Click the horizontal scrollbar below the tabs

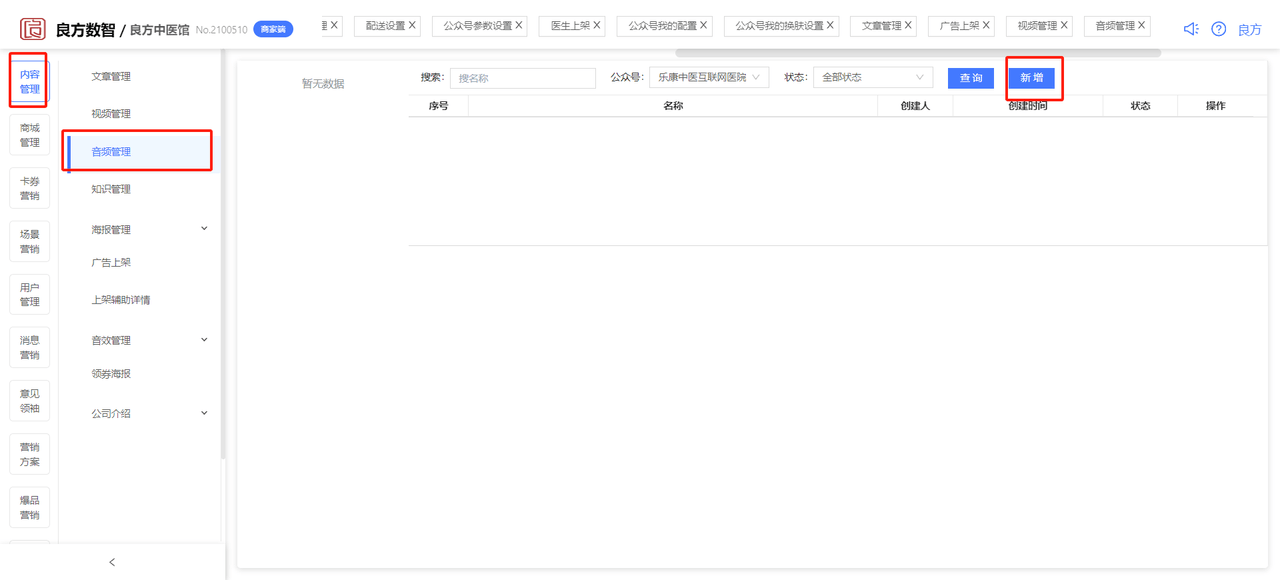[918, 52]
